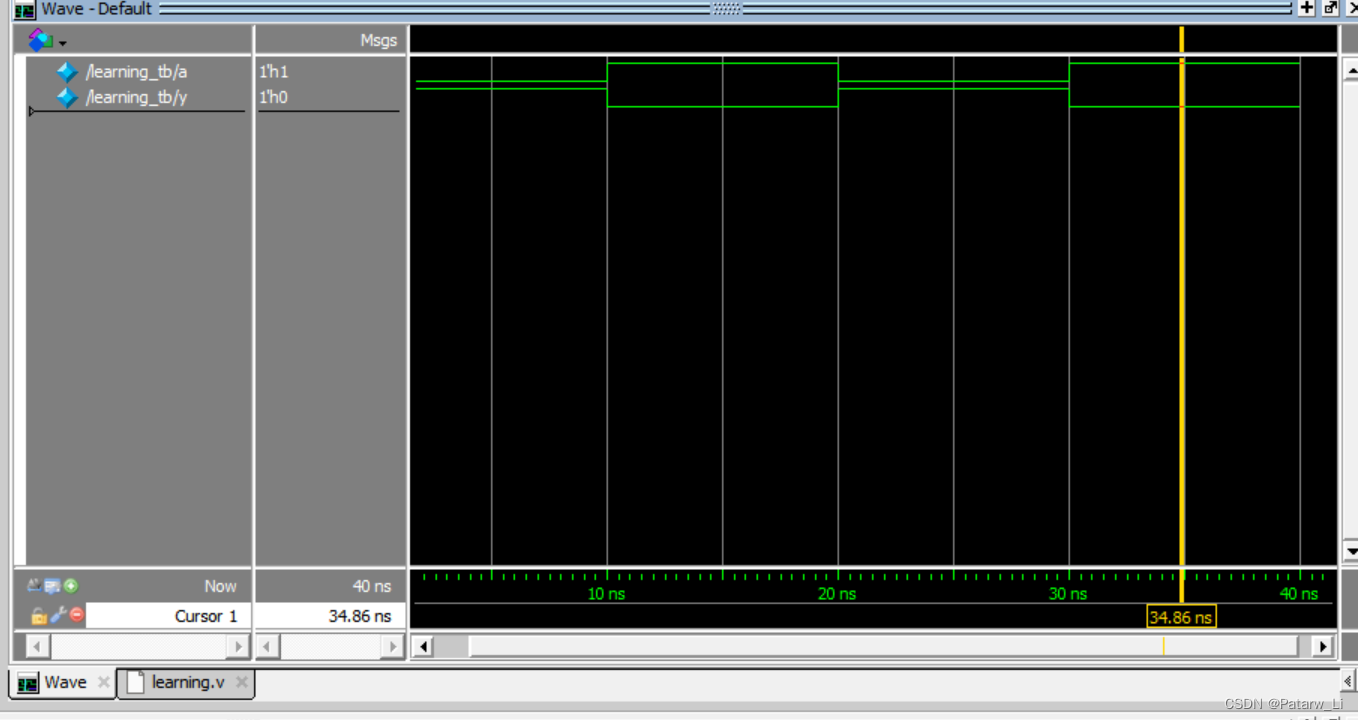Click the green Insert Cursor icon

point(71,587)
